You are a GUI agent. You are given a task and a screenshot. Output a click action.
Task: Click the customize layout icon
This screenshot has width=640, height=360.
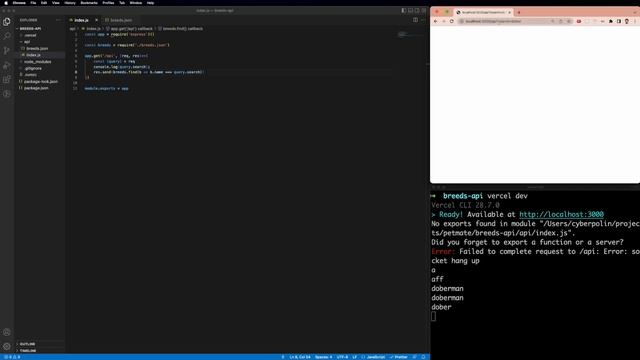point(424,11)
